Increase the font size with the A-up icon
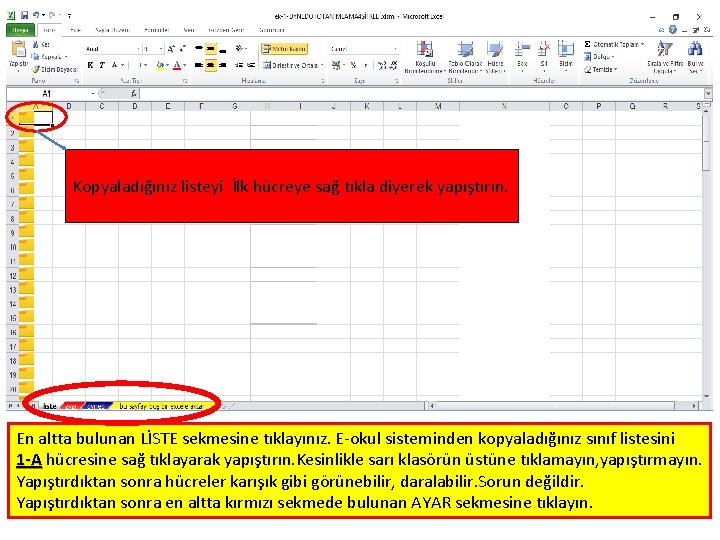720x540 pixels. click(x=171, y=48)
